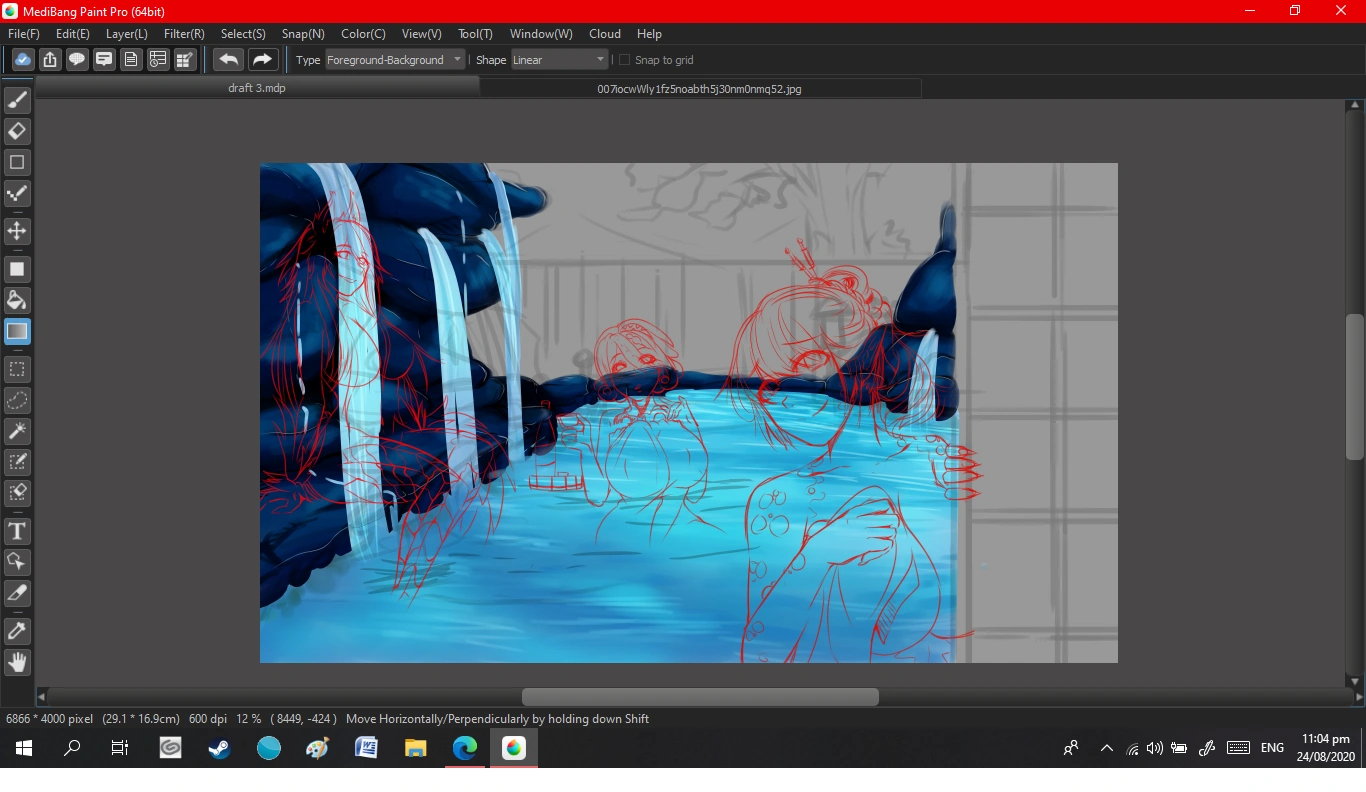Choose the Operation (object) tool
1366x792 pixels.
pyautogui.click(x=17, y=562)
